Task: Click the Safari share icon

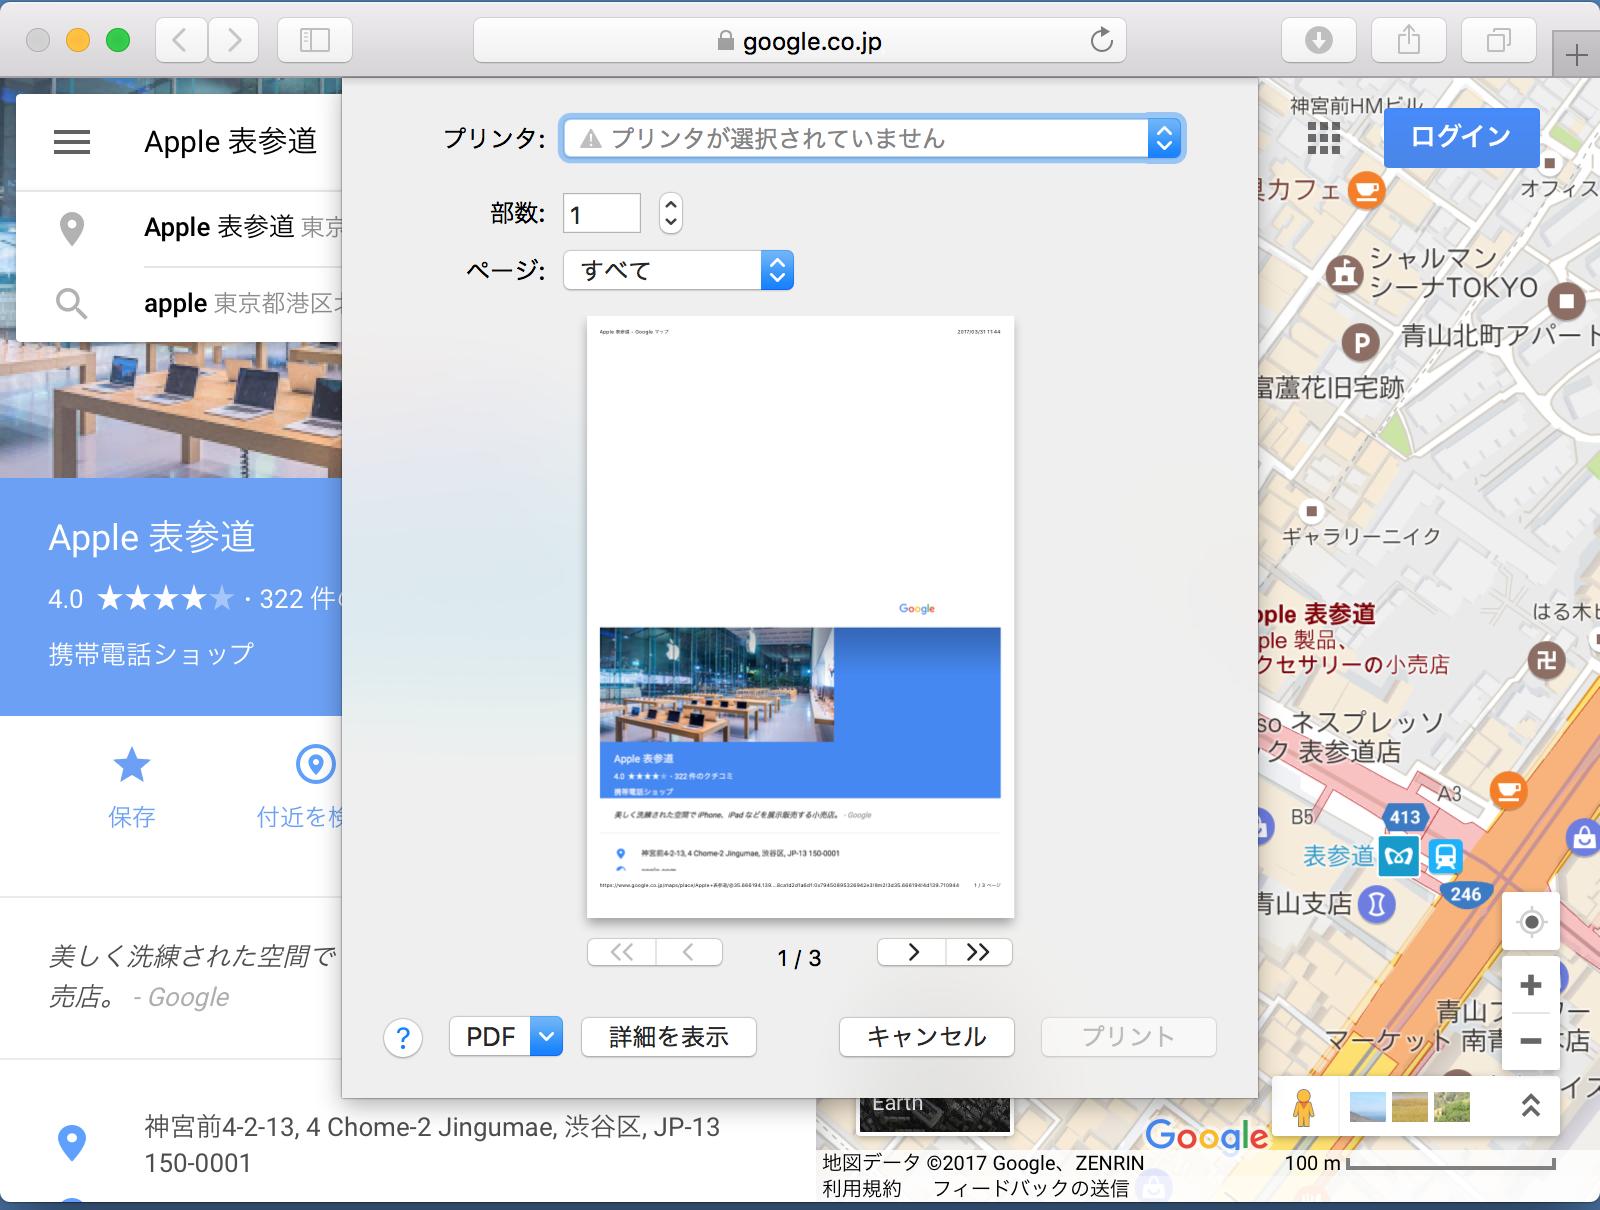Action: [x=1408, y=40]
